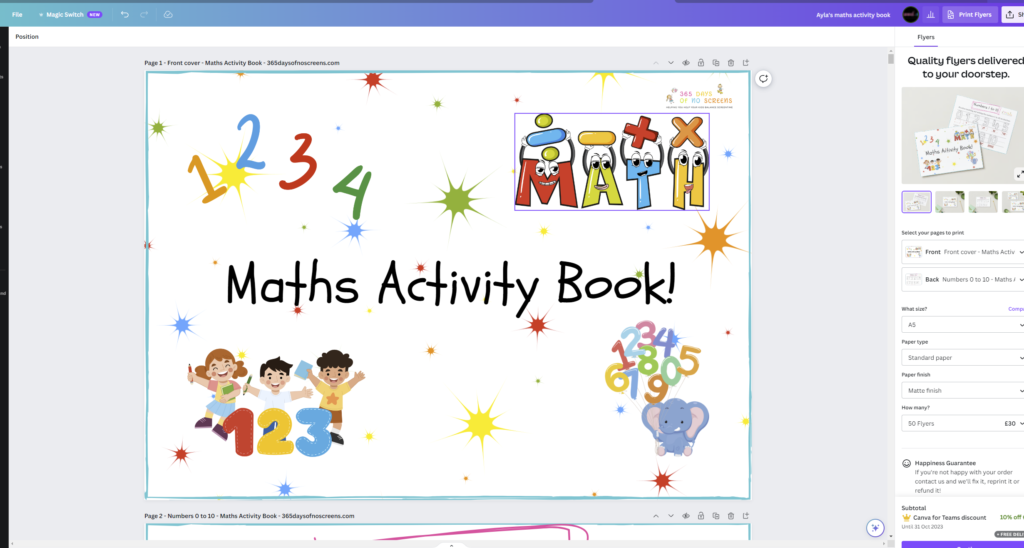Image resolution: width=1024 pixels, height=548 pixels.
Task: Hide Page 1 with the eye icon
Action: click(686, 63)
